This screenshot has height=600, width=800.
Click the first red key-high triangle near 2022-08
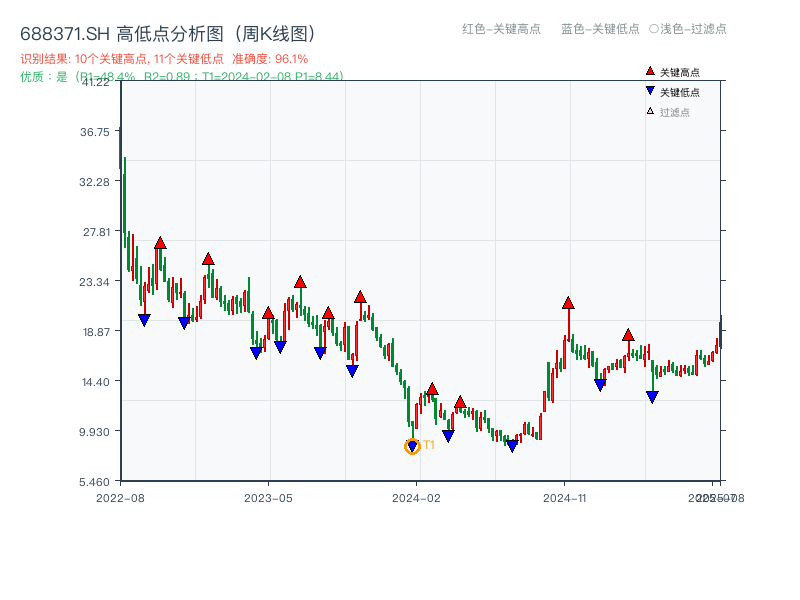click(159, 241)
